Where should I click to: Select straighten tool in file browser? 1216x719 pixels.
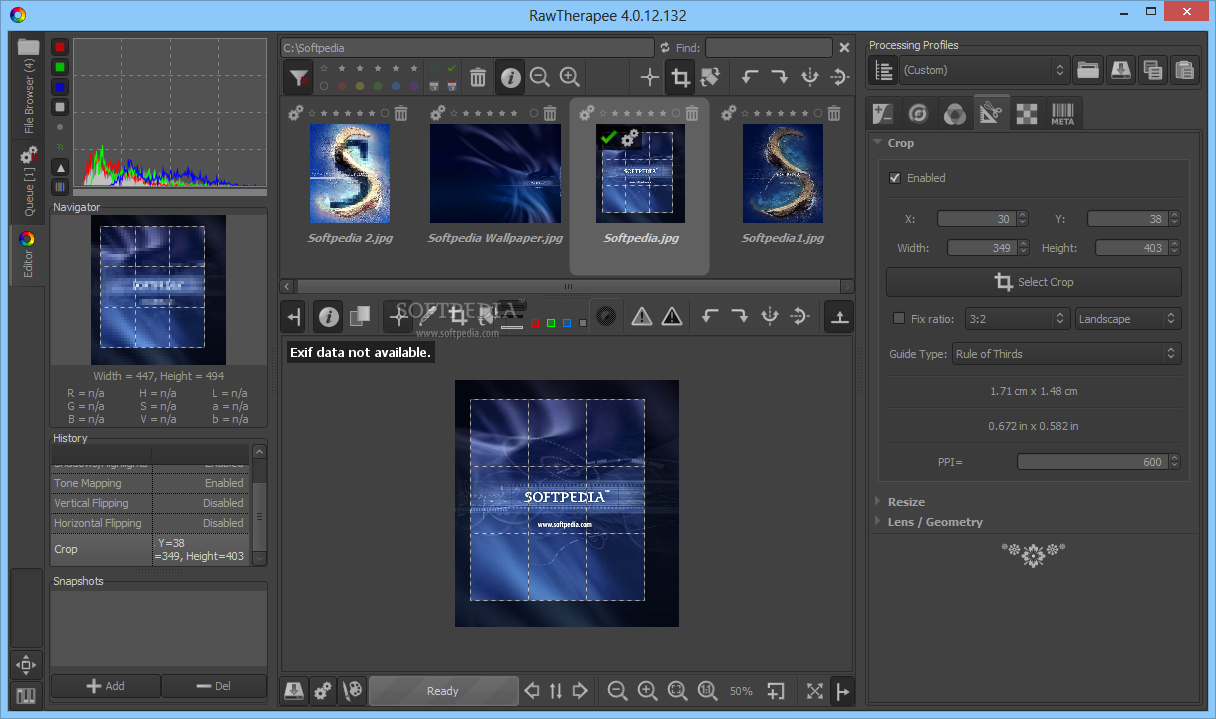(710, 77)
